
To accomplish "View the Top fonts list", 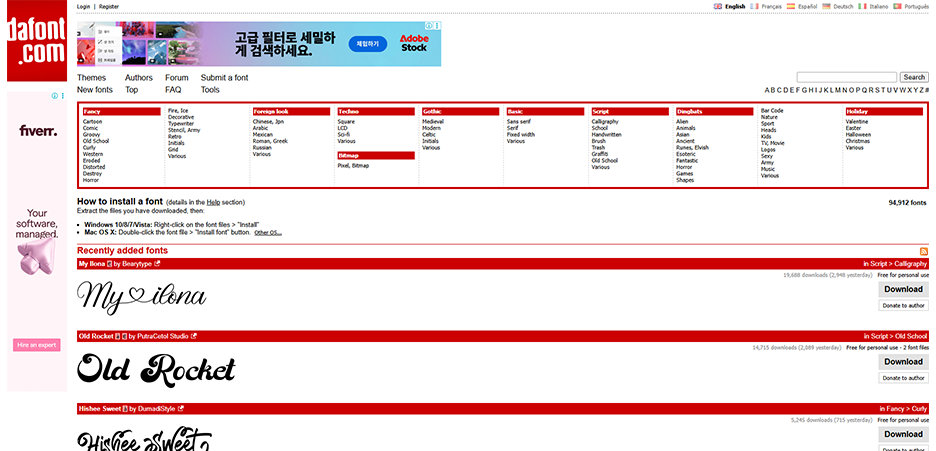I will [x=131, y=90].
